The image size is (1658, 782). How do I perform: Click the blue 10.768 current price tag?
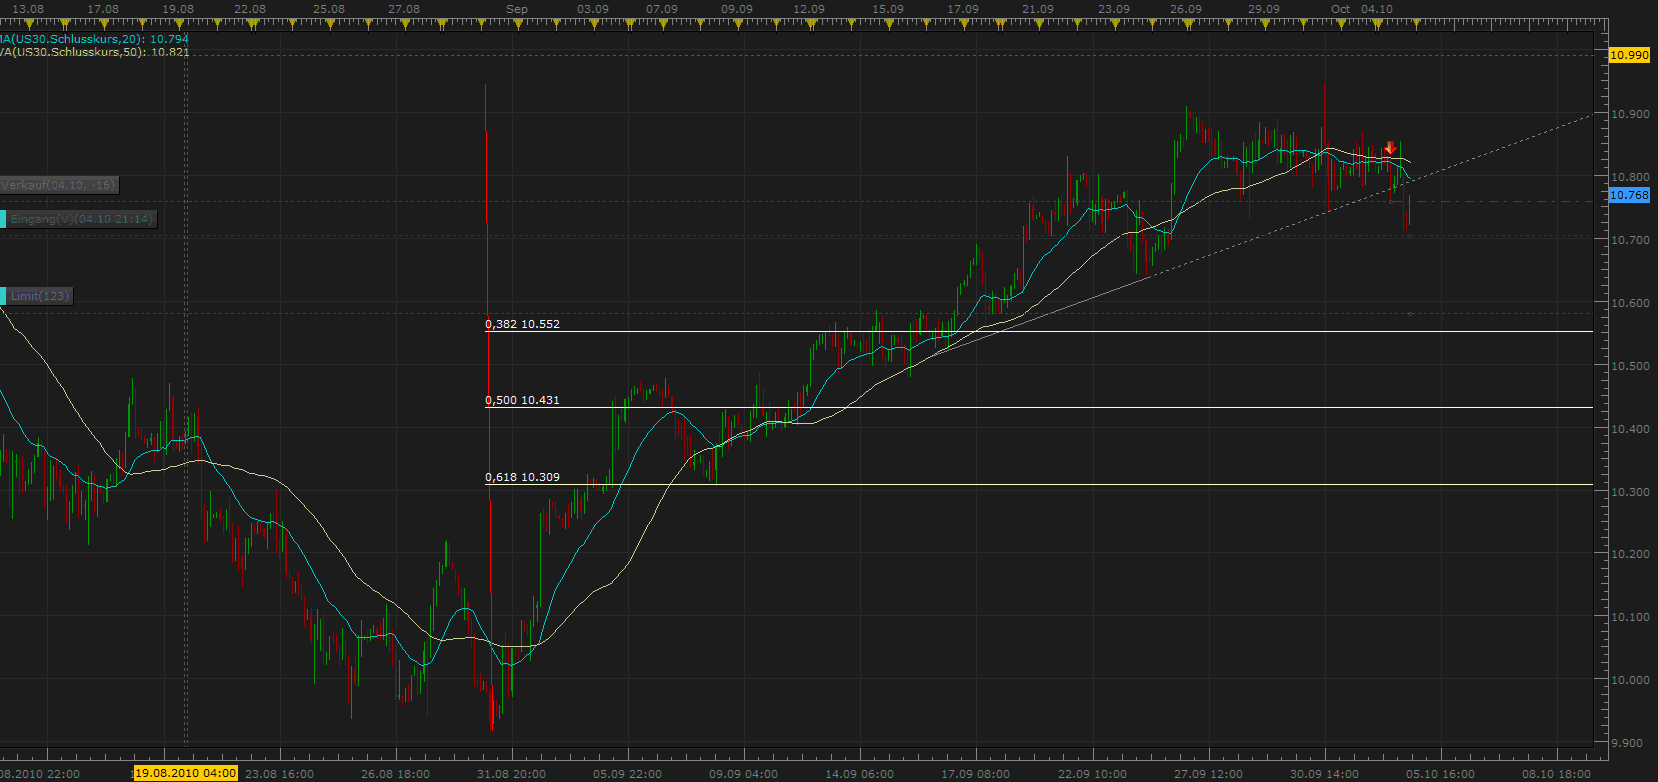1629,195
